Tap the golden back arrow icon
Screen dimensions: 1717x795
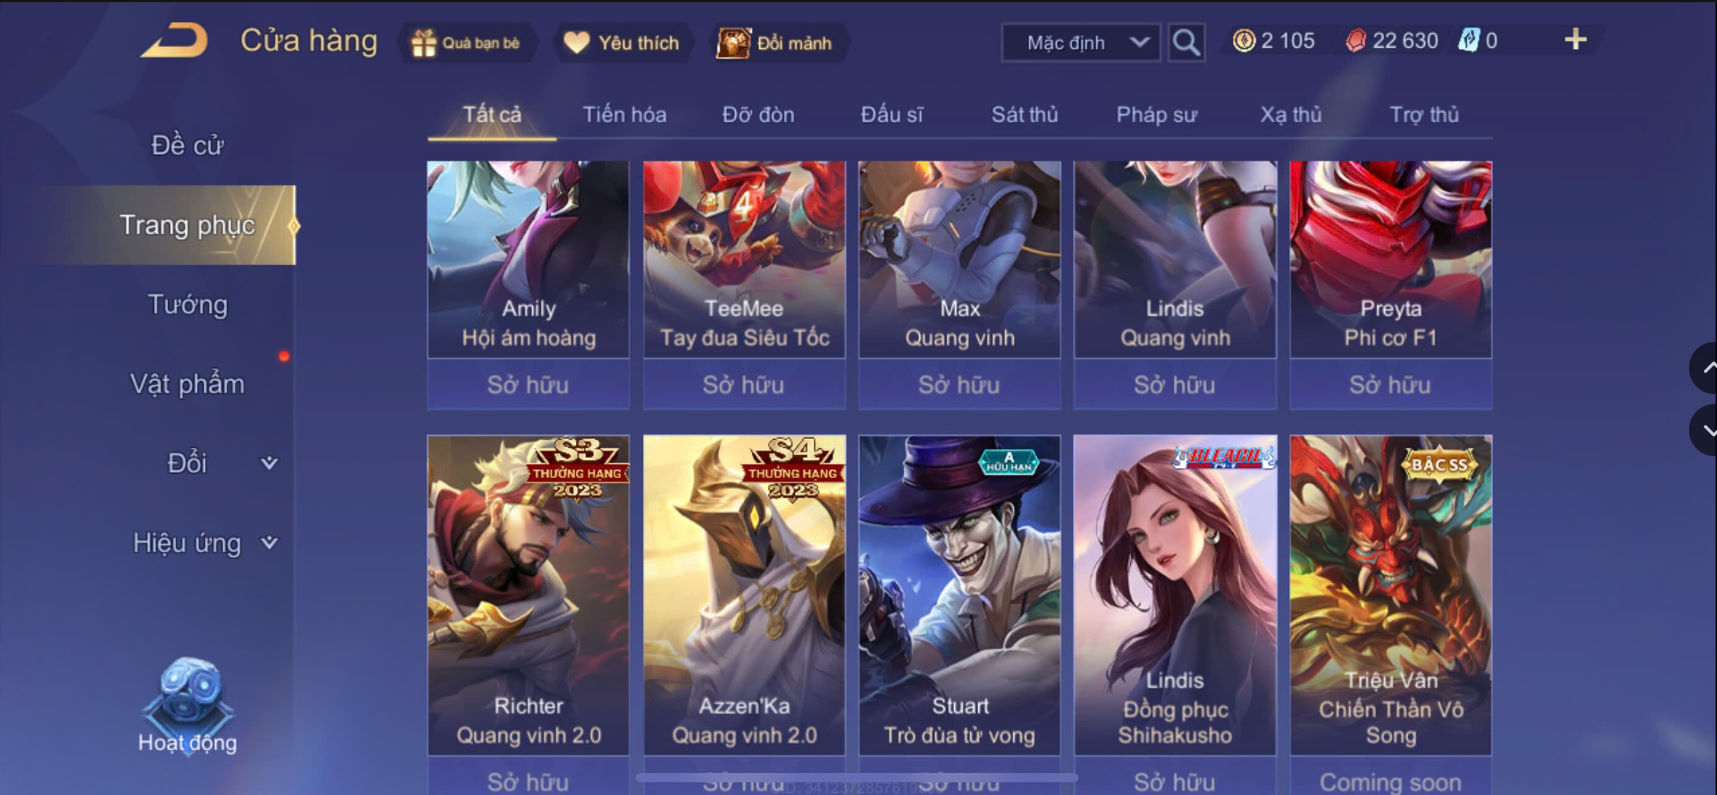(x=175, y=41)
